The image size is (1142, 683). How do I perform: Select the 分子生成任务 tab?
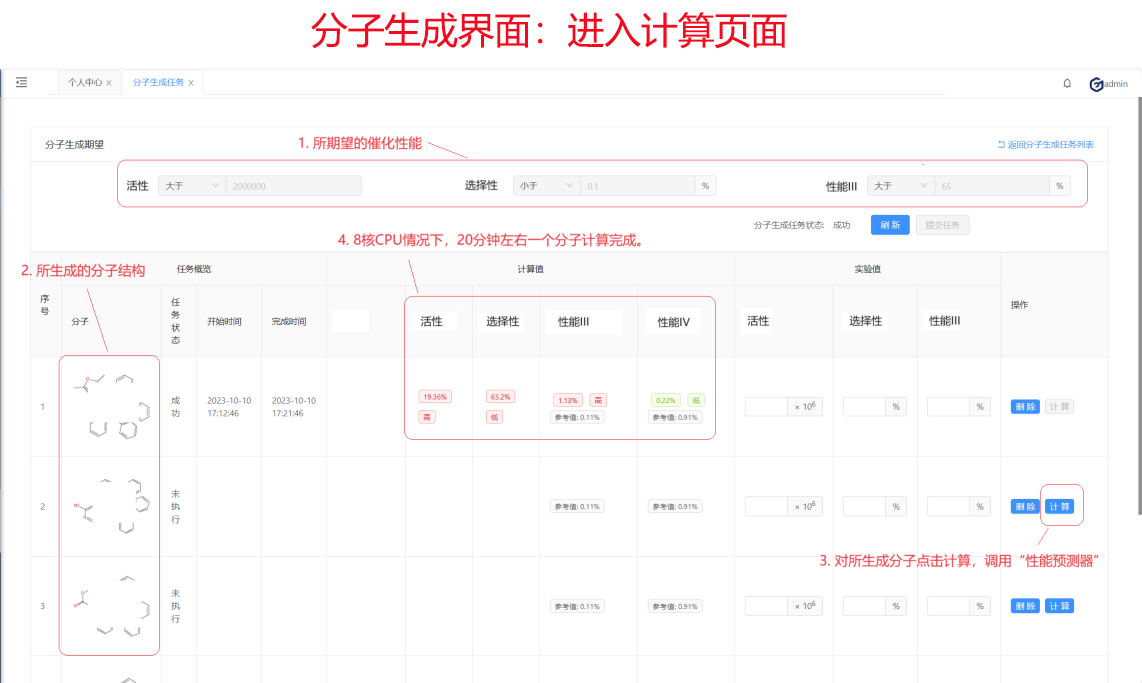[x=158, y=83]
